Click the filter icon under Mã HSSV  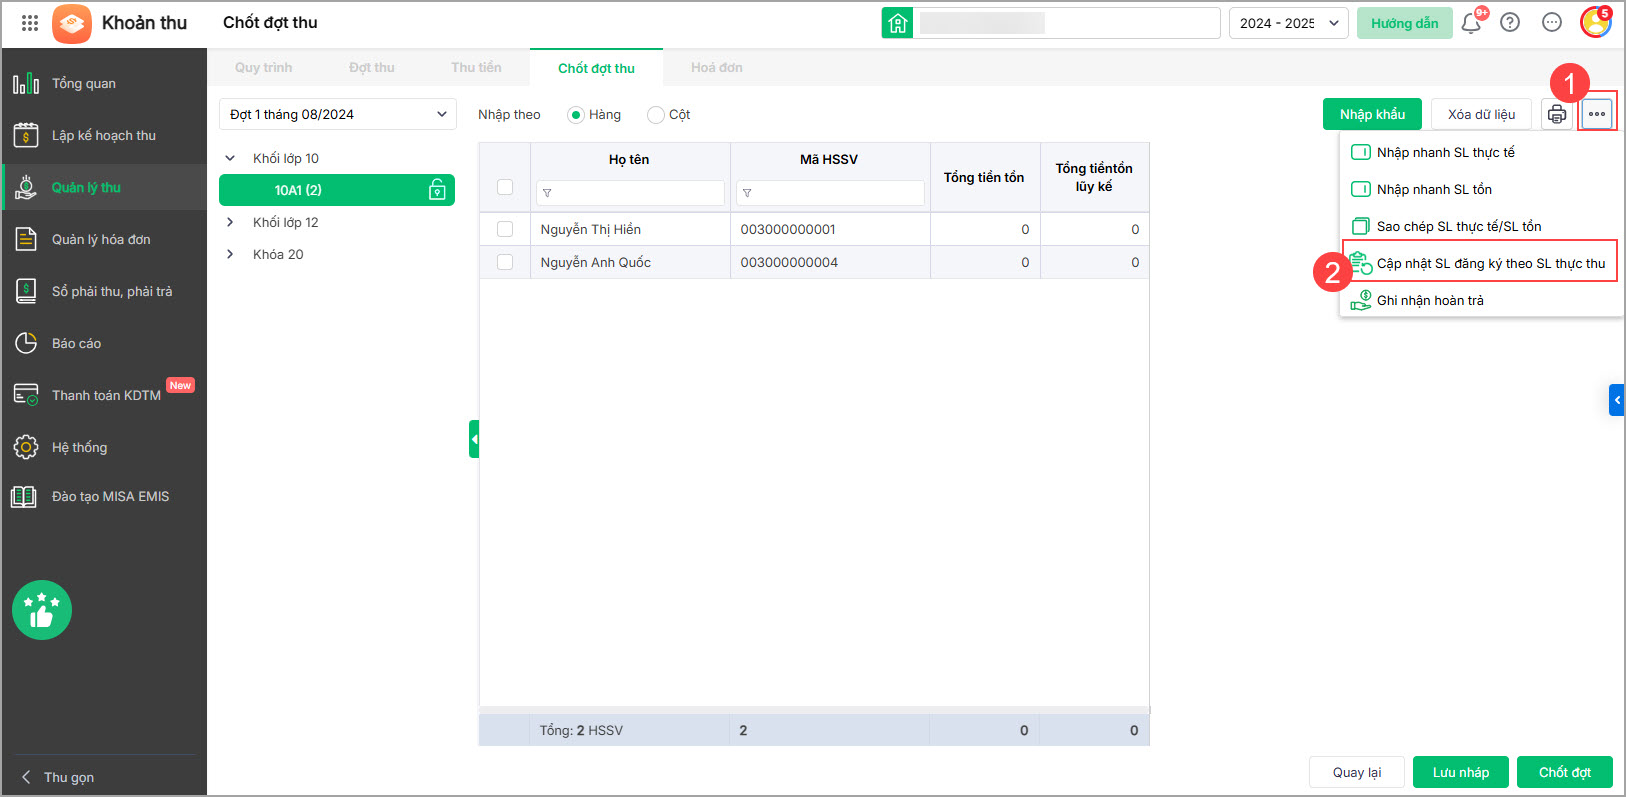pos(747,193)
